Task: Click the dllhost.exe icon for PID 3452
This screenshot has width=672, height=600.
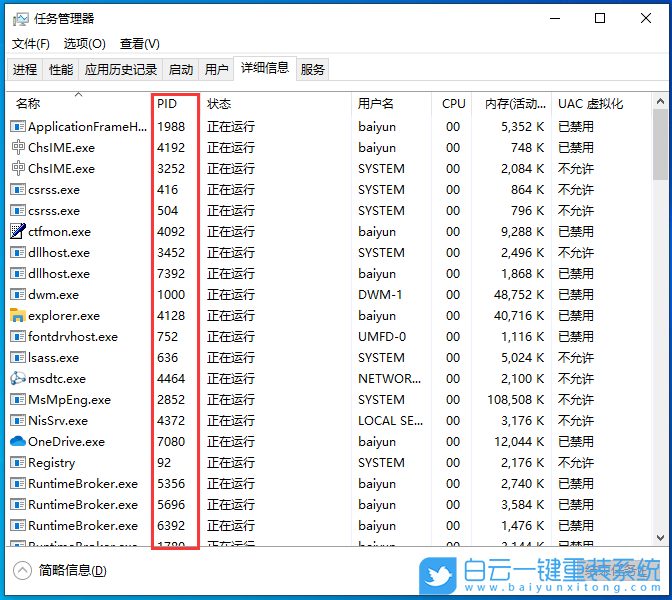Action: point(18,252)
